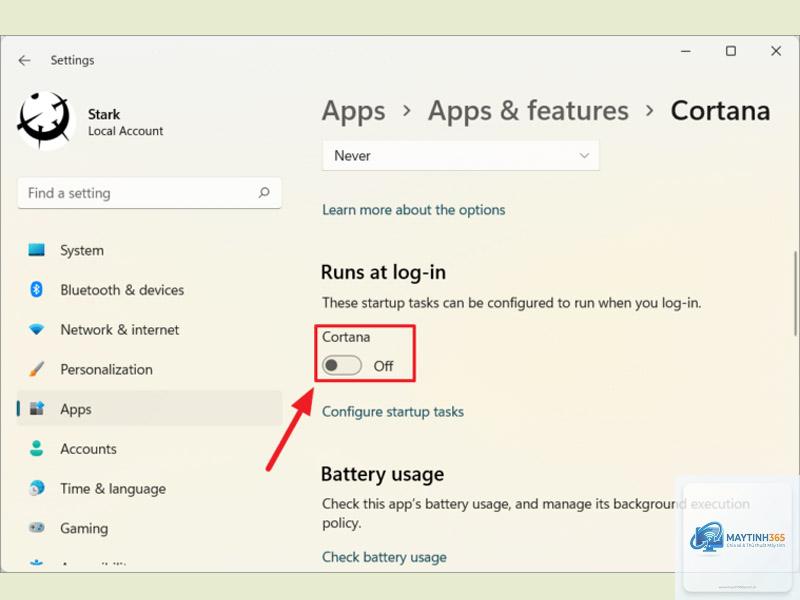The height and width of the screenshot is (600, 800).
Task: Click the Bluetooth icon in sidebar
Action: point(36,290)
